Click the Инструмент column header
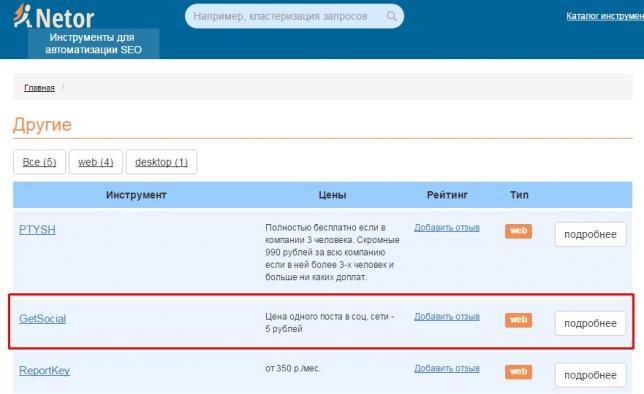Viewport: 644px width, 394px height. tap(136, 195)
